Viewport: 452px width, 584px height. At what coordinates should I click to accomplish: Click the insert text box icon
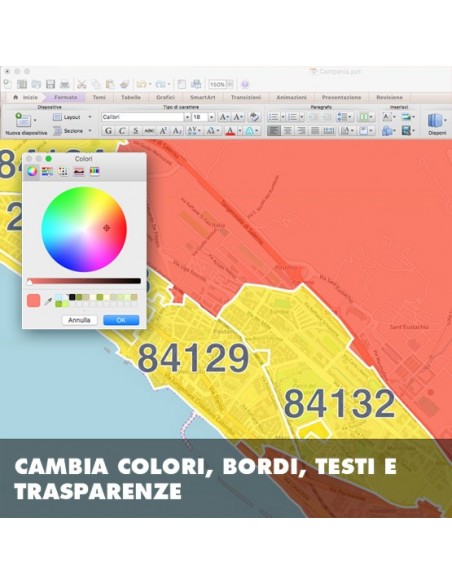click(x=386, y=117)
